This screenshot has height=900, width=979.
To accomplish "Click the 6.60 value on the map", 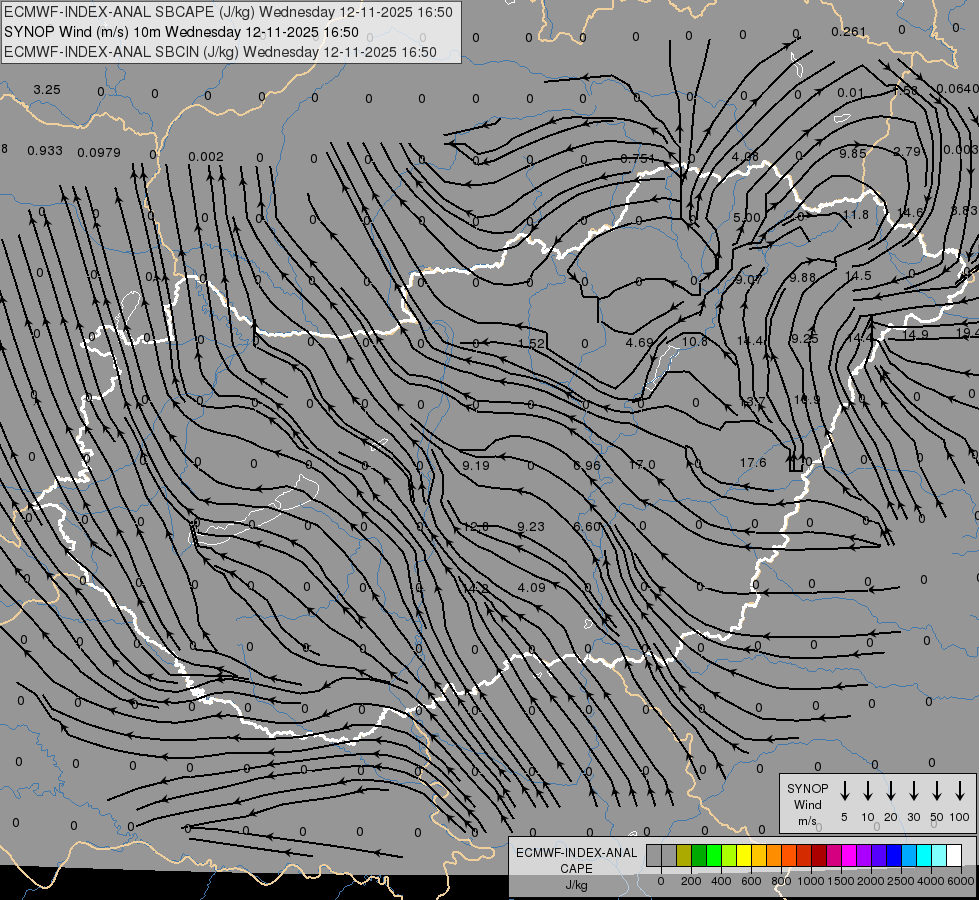I will (586, 527).
